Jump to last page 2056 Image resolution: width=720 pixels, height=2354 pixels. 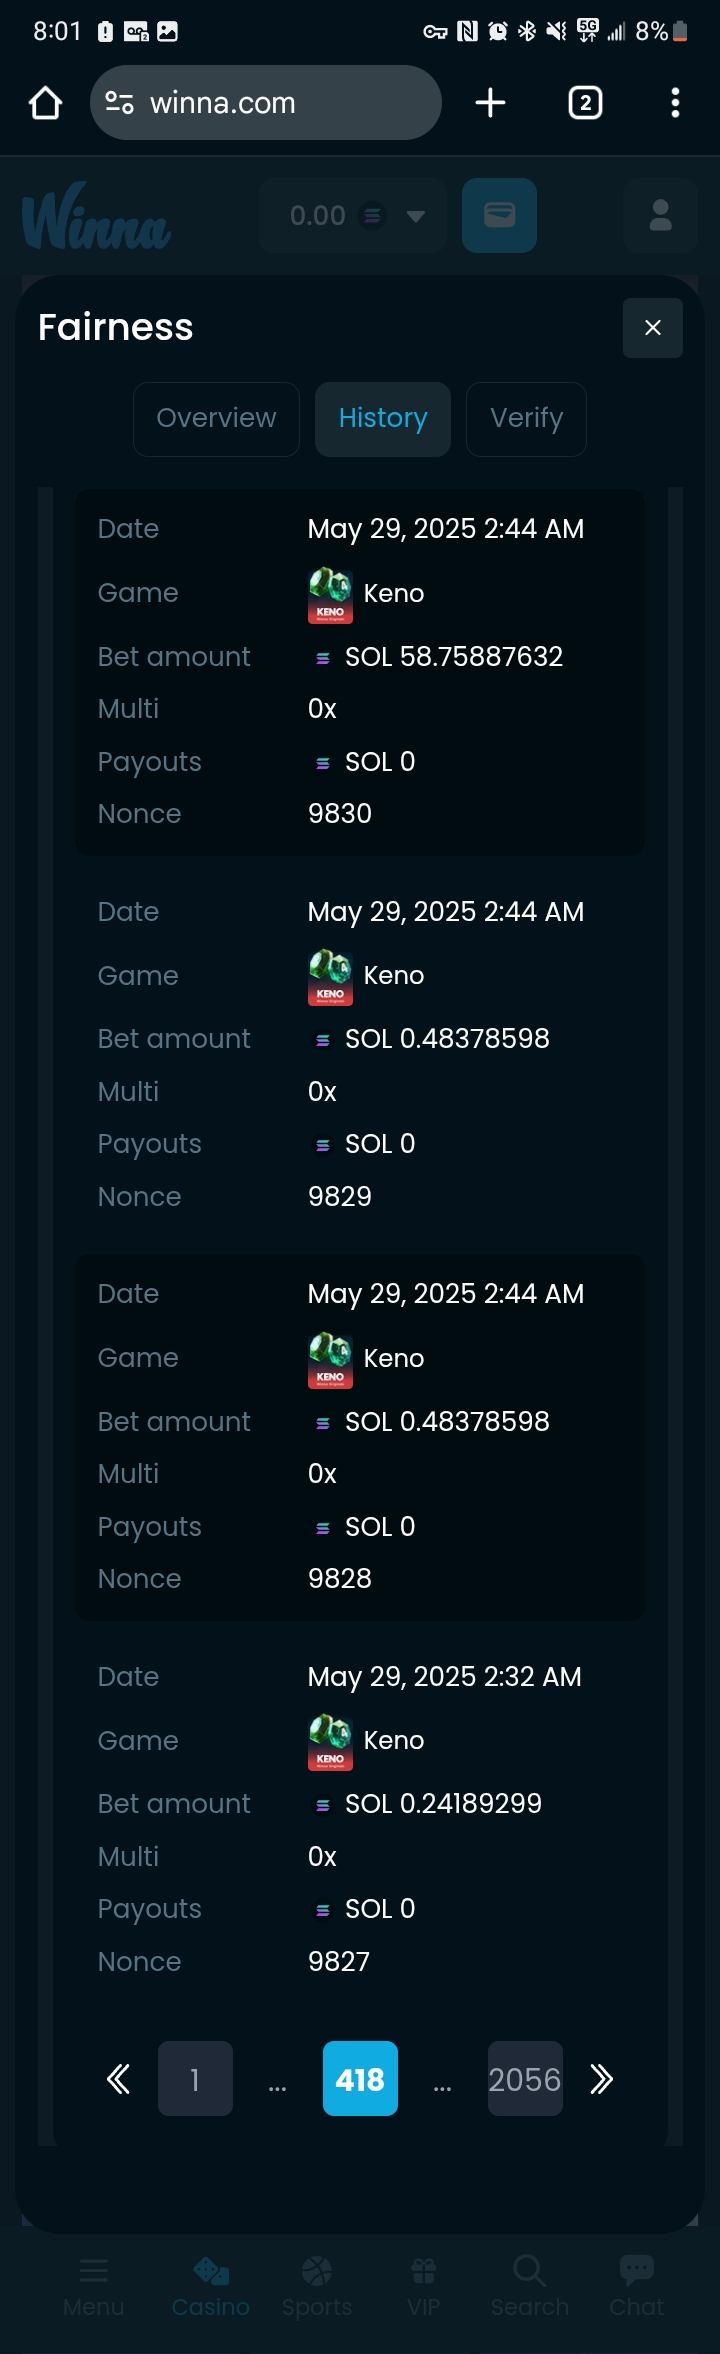coord(525,2080)
